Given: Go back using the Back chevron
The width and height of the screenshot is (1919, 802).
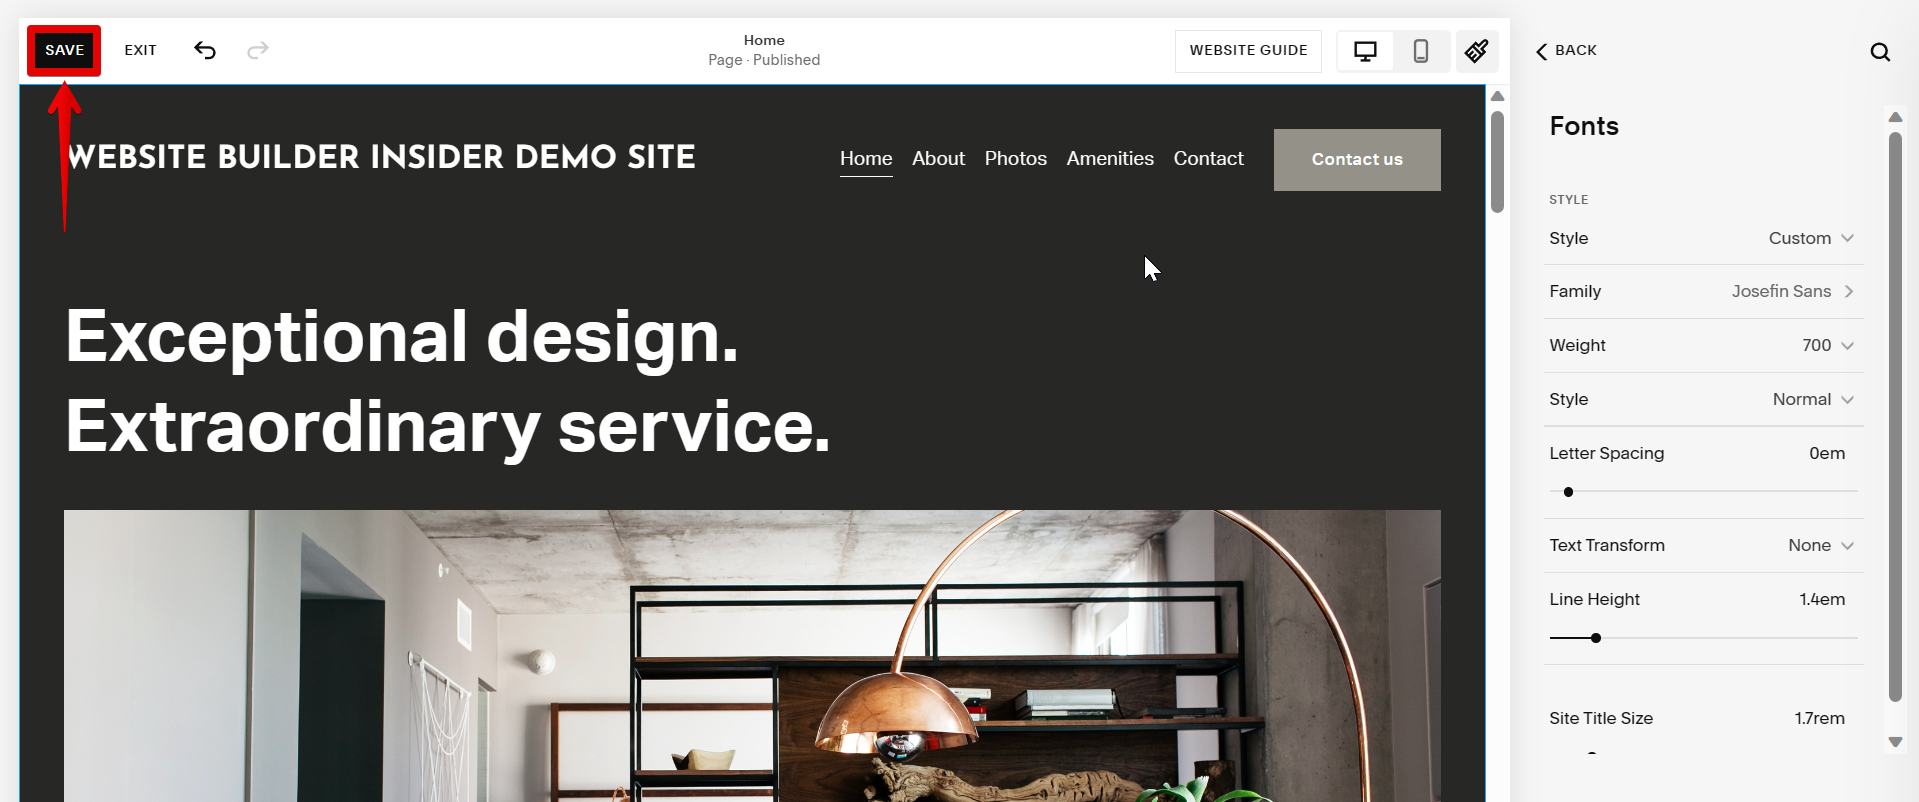Looking at the screenshot, I should (x=1566, y=50).
